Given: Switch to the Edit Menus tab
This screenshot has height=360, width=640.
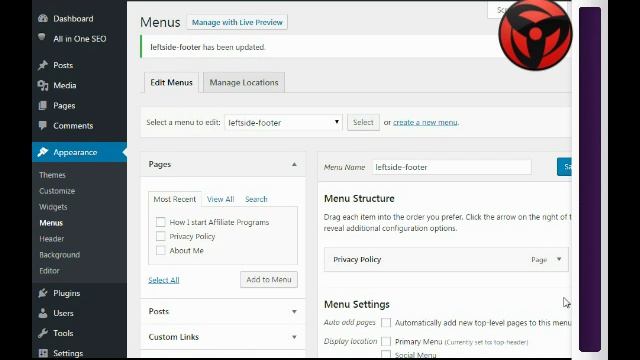Looking at the screenshot, I should tap(171, 82).
